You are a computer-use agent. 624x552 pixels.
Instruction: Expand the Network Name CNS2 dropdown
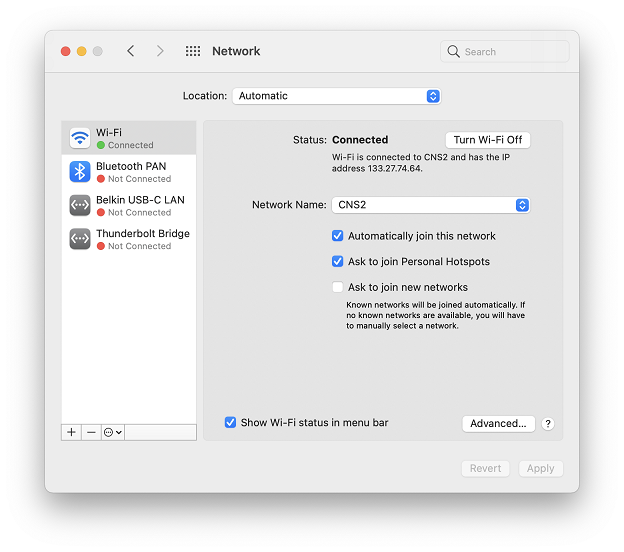tap(431, 205)
